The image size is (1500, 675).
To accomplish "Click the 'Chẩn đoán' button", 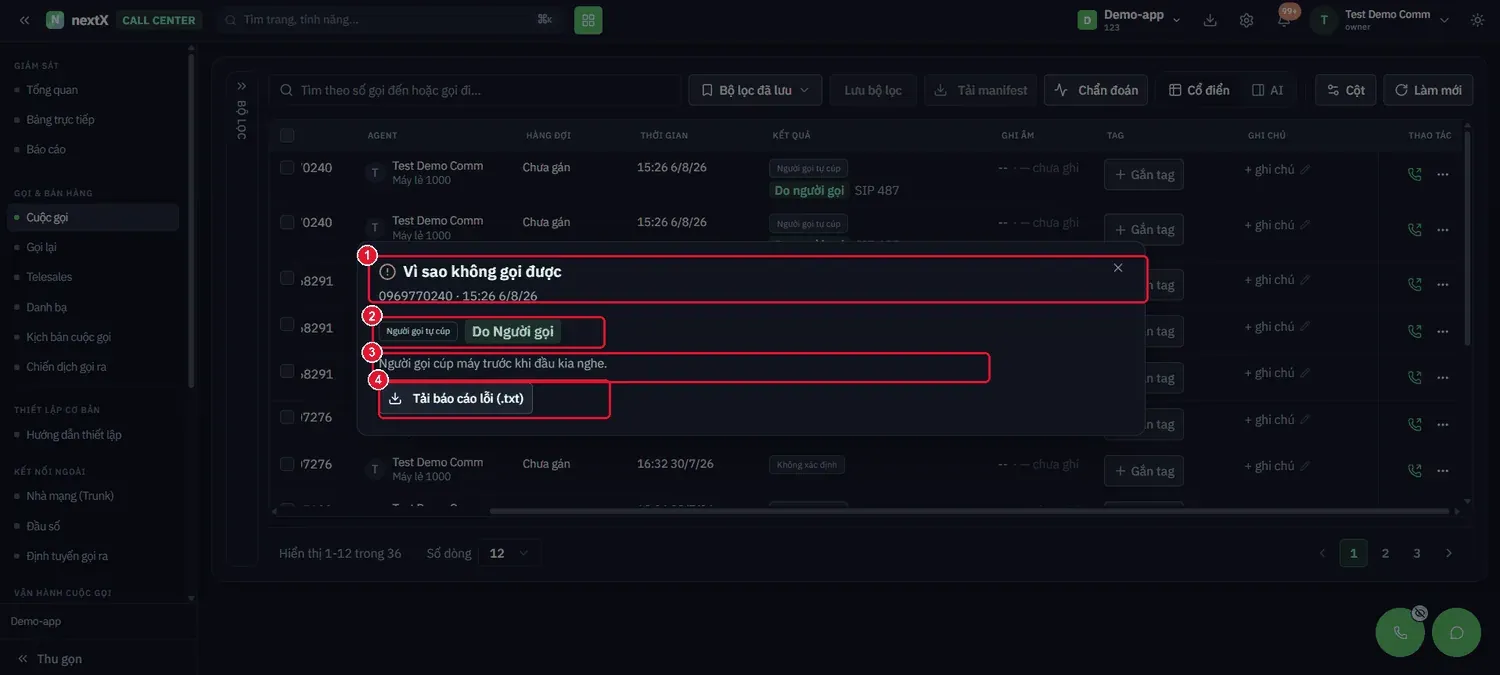I will pos(1097,90).
